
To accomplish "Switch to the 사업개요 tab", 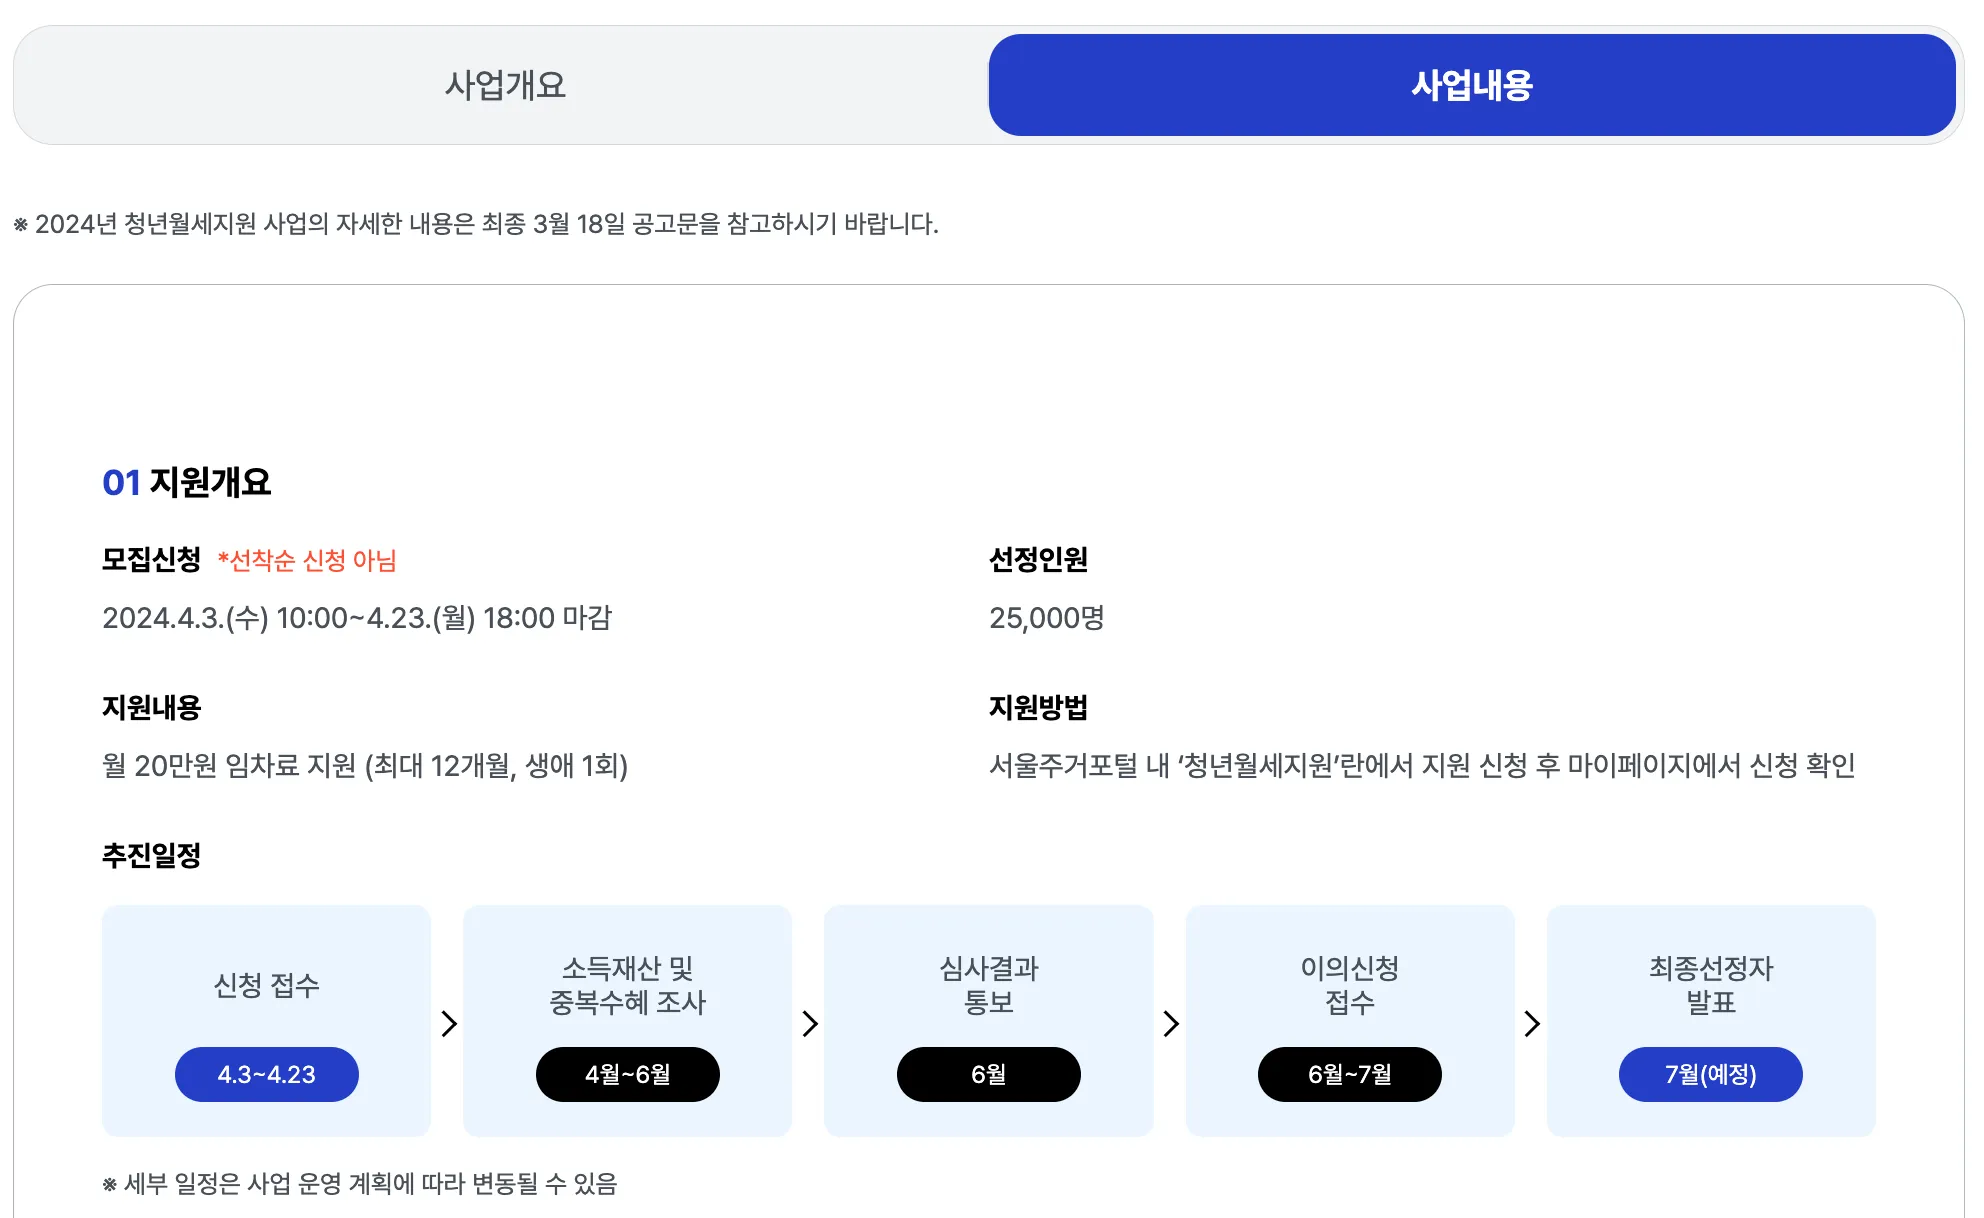I will [x=504, y=86].
